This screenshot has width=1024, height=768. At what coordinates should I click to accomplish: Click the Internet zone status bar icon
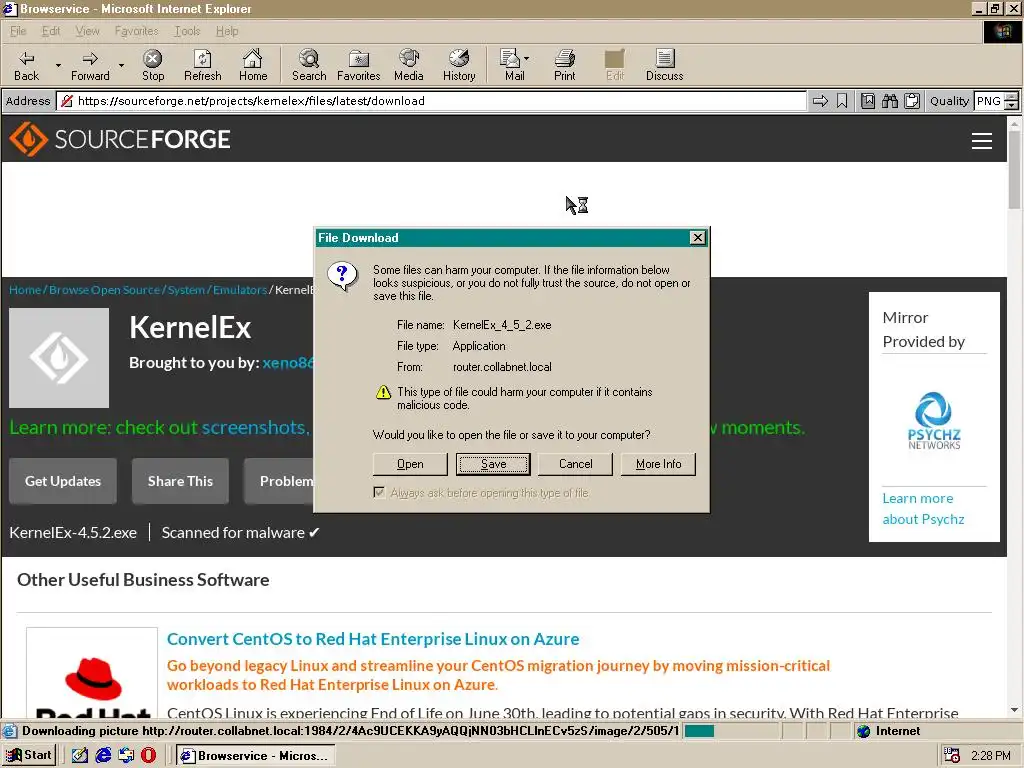tap(863, 731)
